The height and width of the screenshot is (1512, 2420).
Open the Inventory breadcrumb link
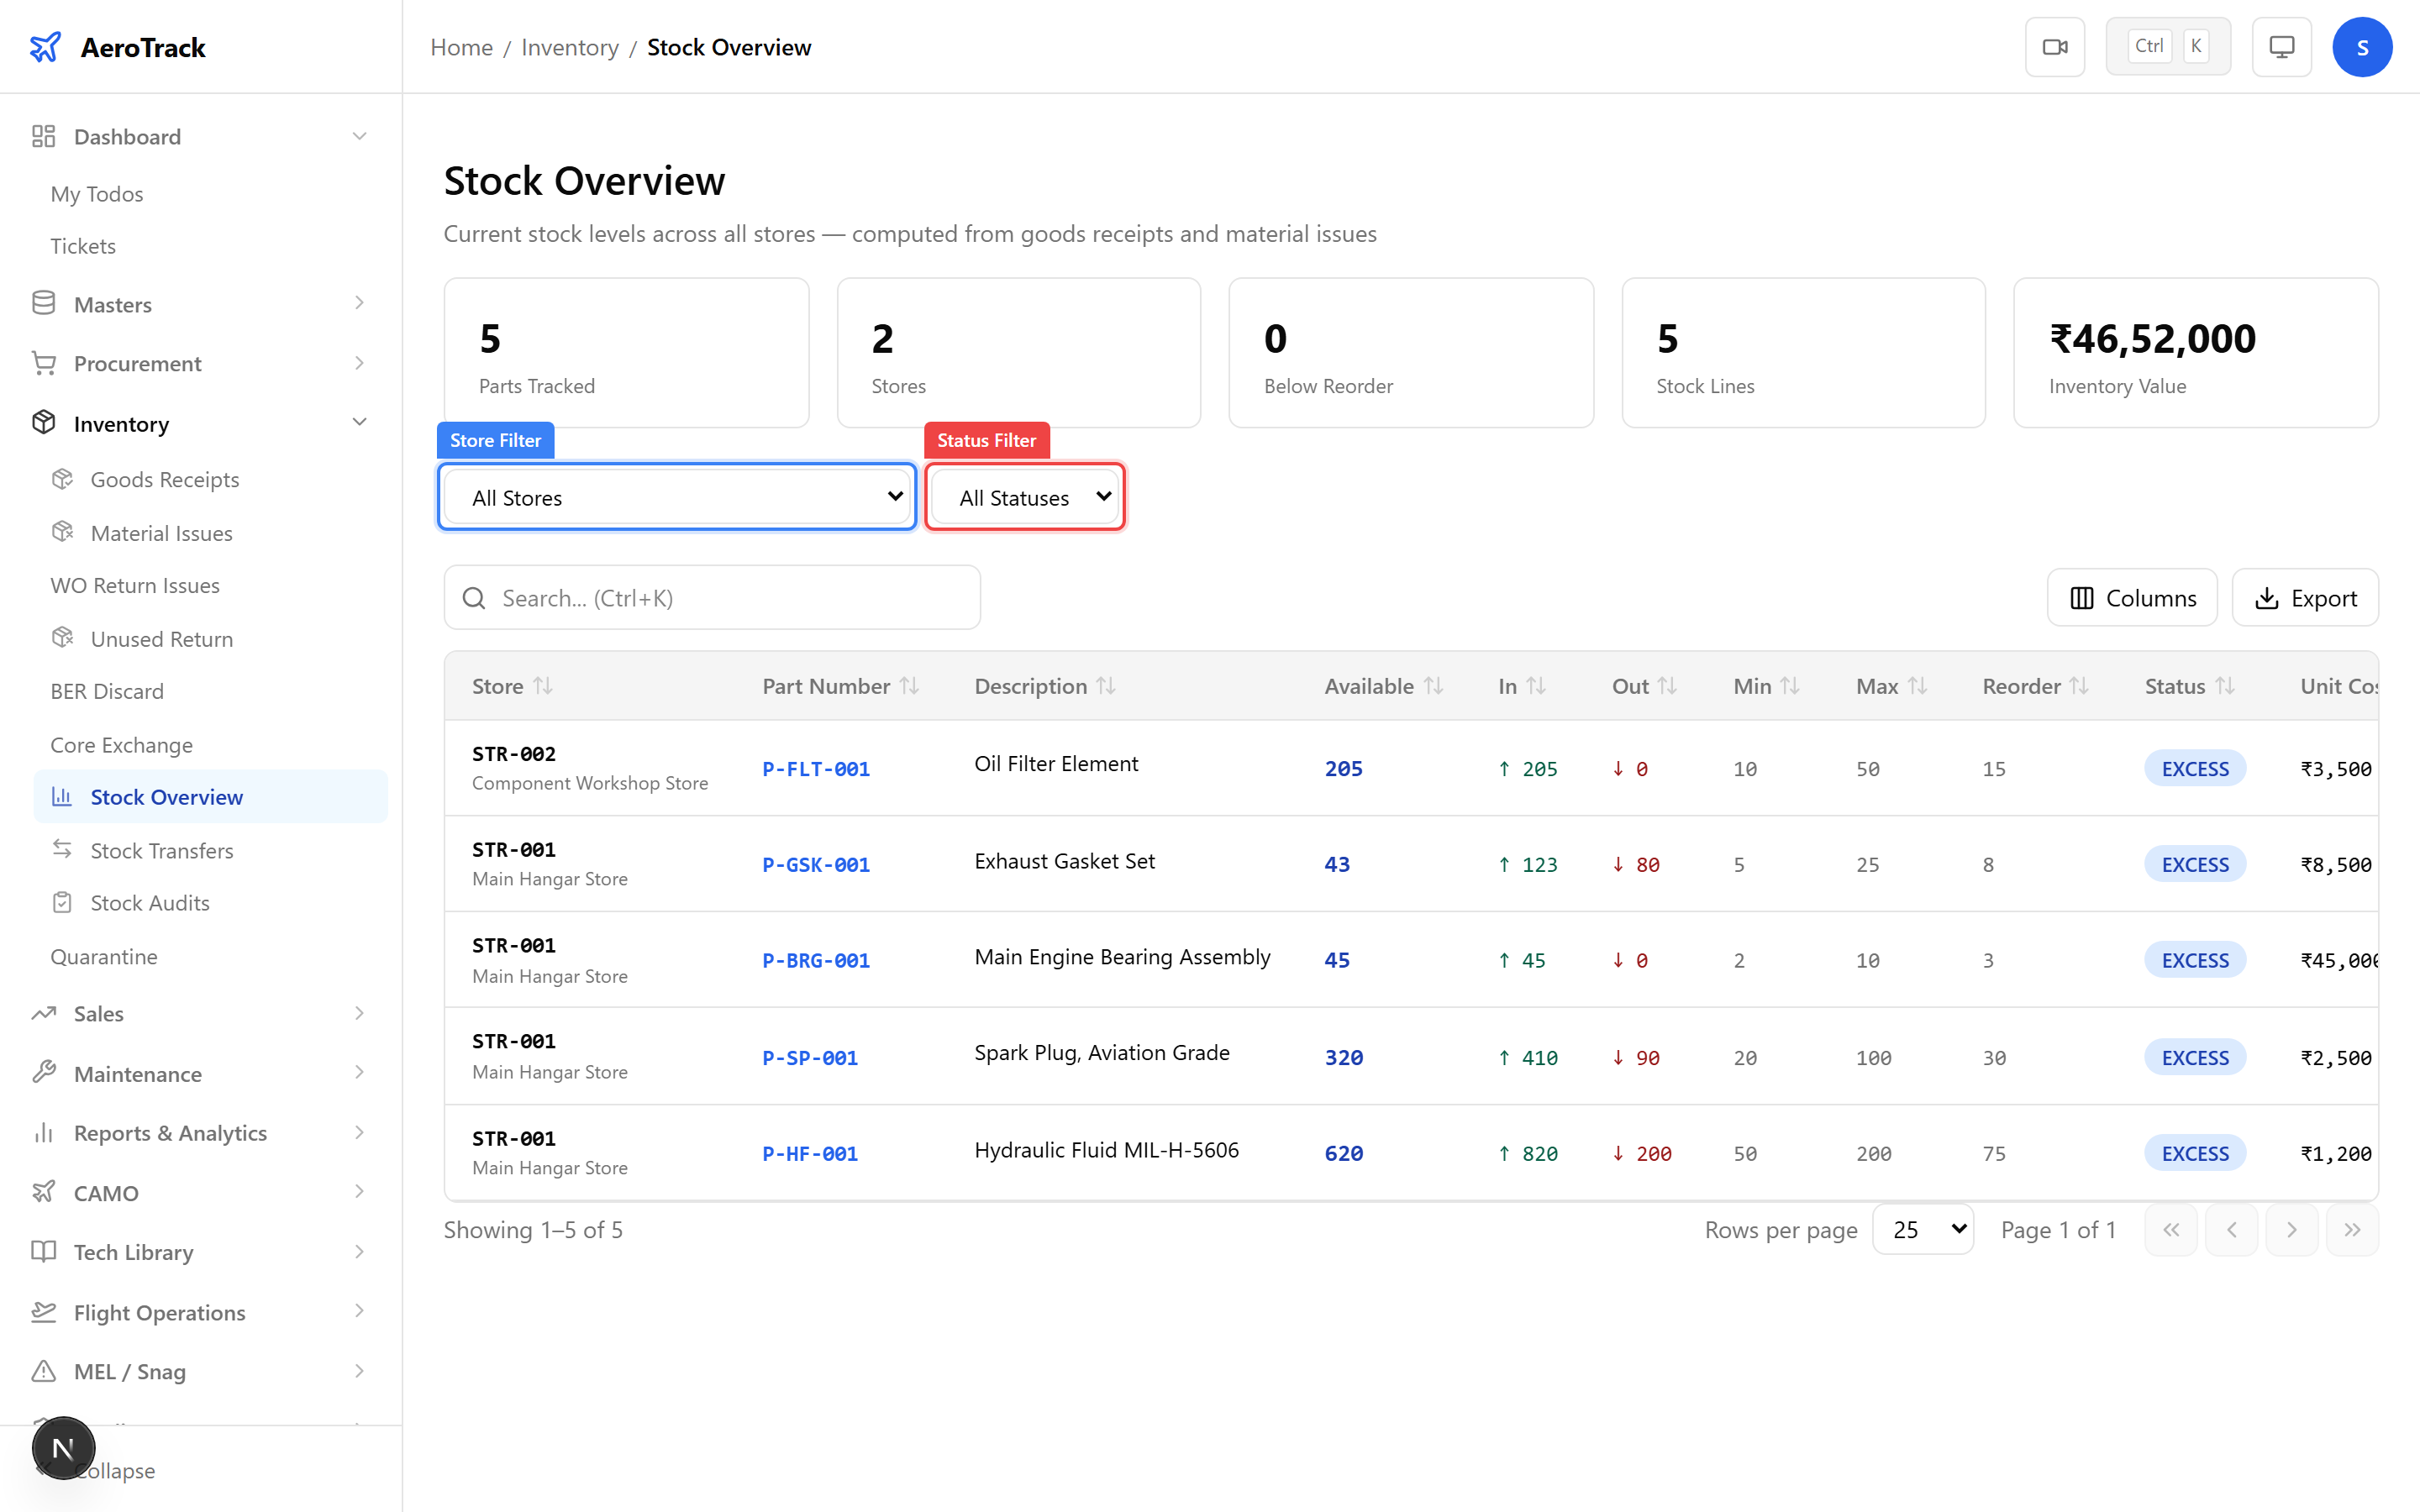click(x=570, y=47)
